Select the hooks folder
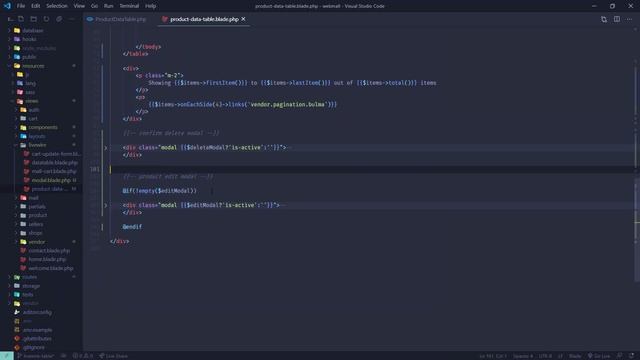 click(x=29, y=39)
